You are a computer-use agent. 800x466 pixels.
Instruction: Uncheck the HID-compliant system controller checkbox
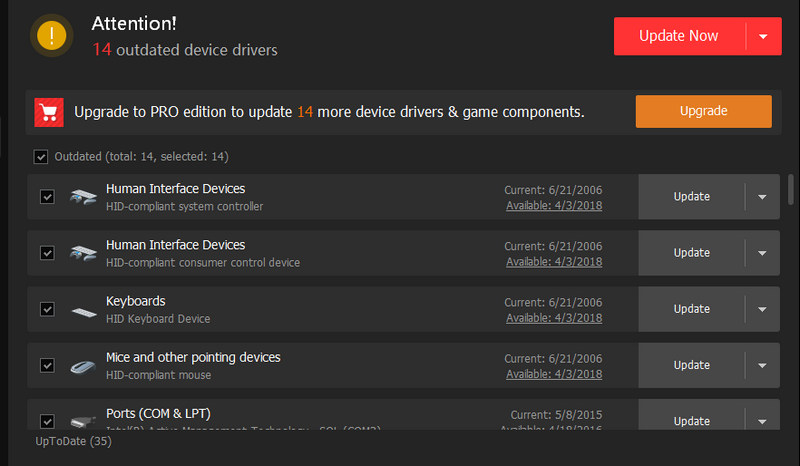[47, 197]
